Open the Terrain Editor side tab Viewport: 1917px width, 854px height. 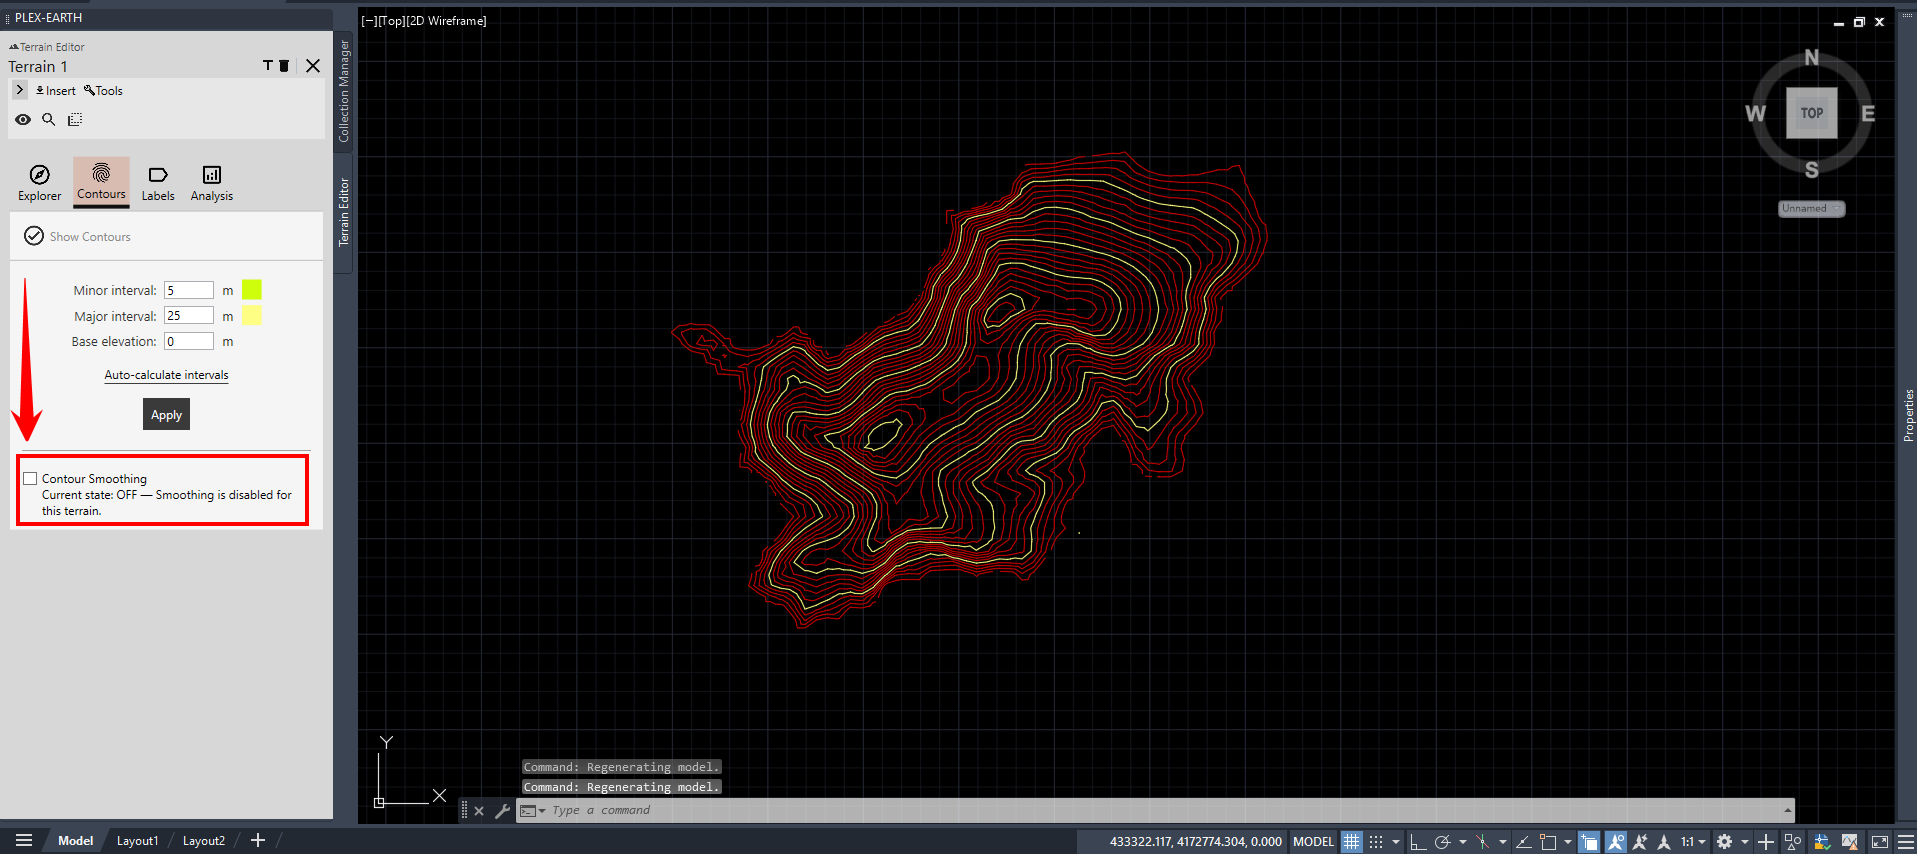pyautogui.click(x=344, y=212)
